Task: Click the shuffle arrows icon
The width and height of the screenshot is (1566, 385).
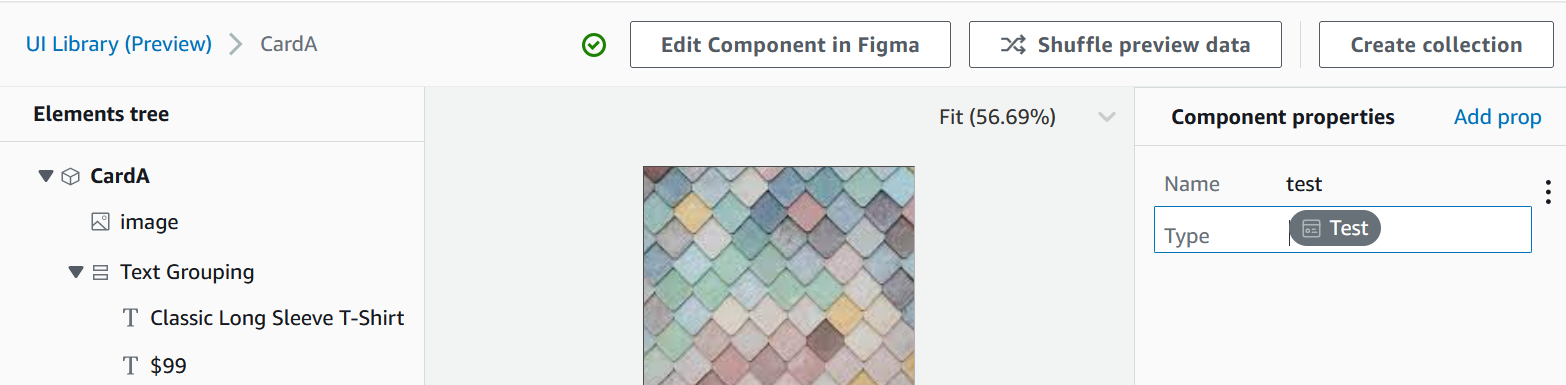Action: tap(1012, 45)
